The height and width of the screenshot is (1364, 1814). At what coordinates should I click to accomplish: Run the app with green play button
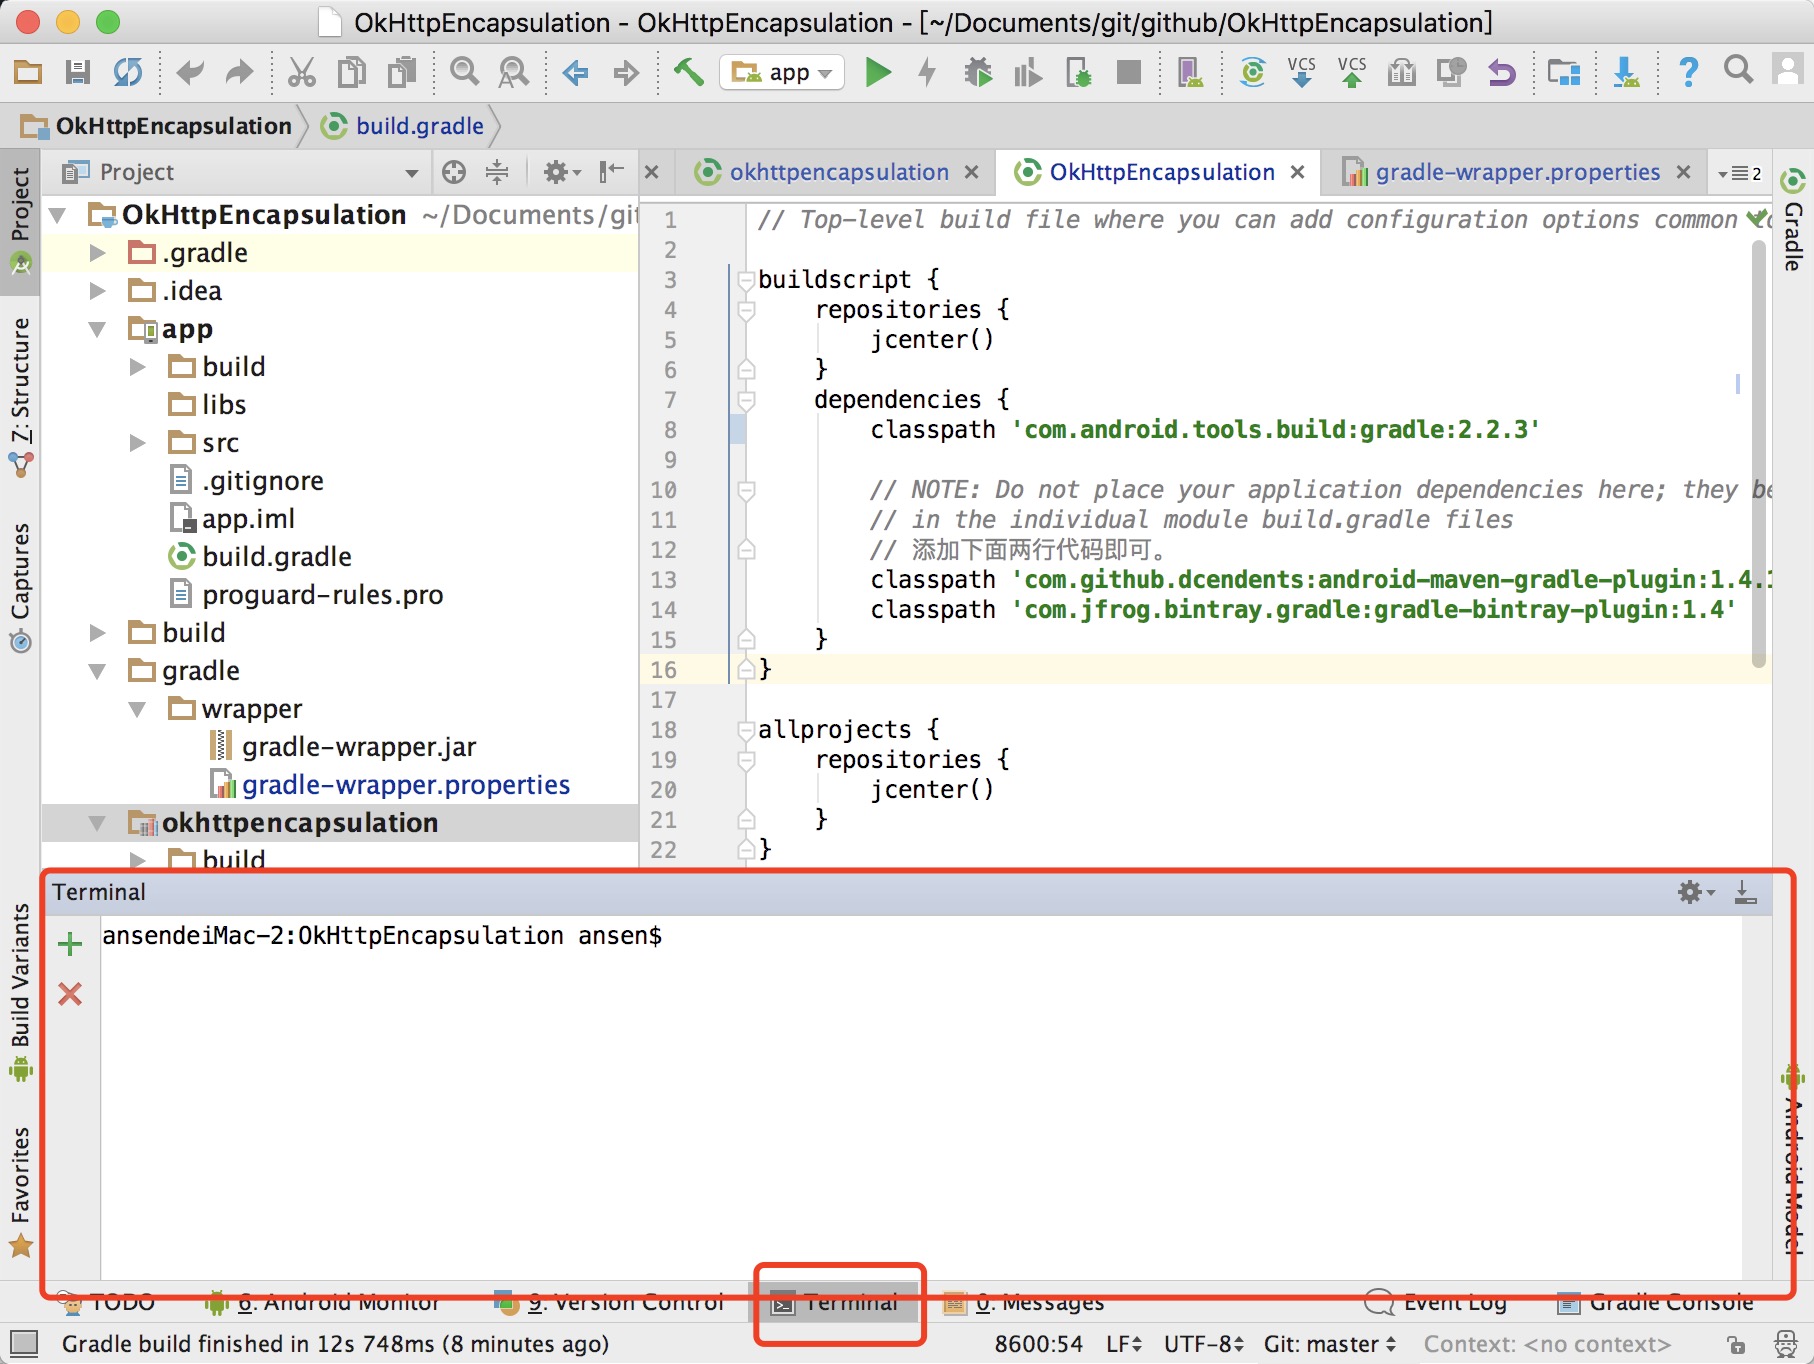click(x=878, y=72)
